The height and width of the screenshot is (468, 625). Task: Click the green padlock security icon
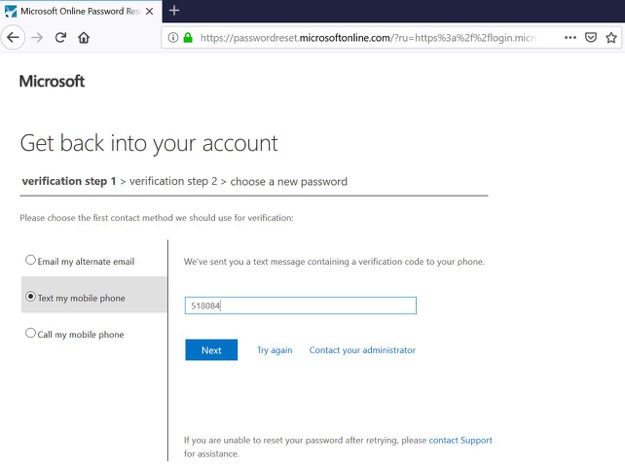188,38
